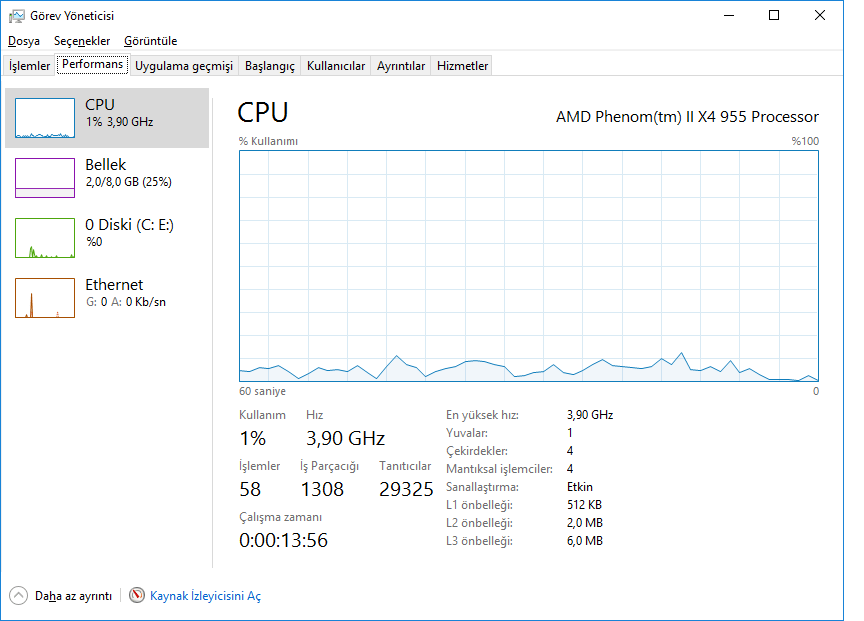Click the large CPU usage graph
Viewport: 864px width, 621px height.
[x=529, y=265]
